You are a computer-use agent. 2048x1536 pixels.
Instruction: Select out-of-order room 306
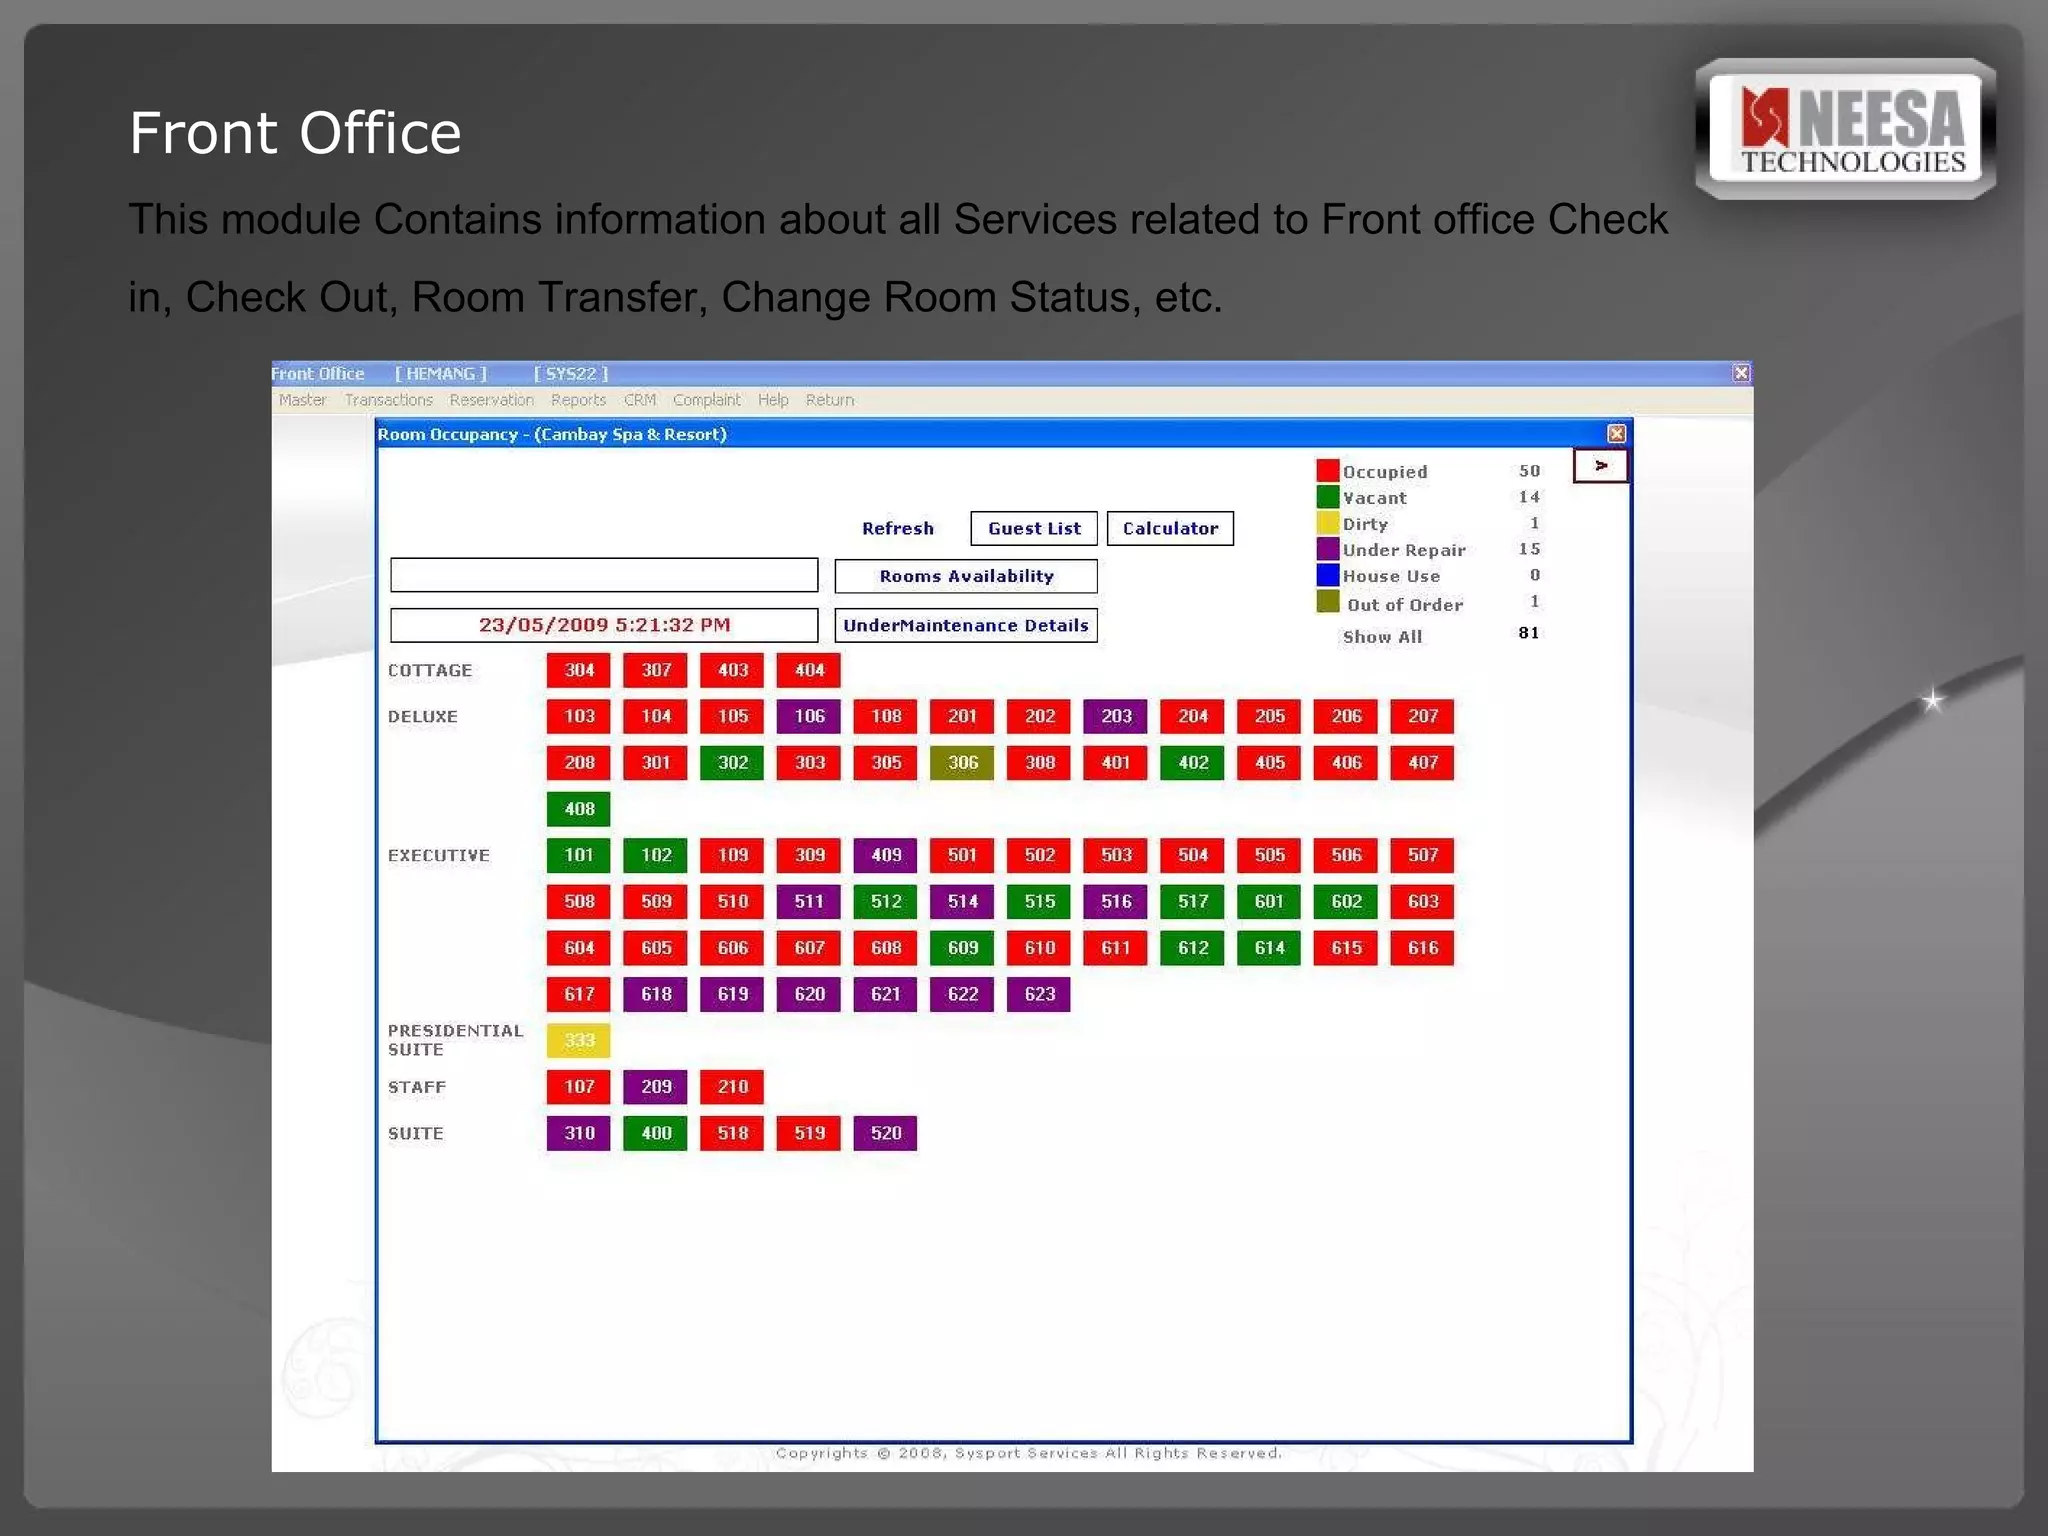point(963,763)
